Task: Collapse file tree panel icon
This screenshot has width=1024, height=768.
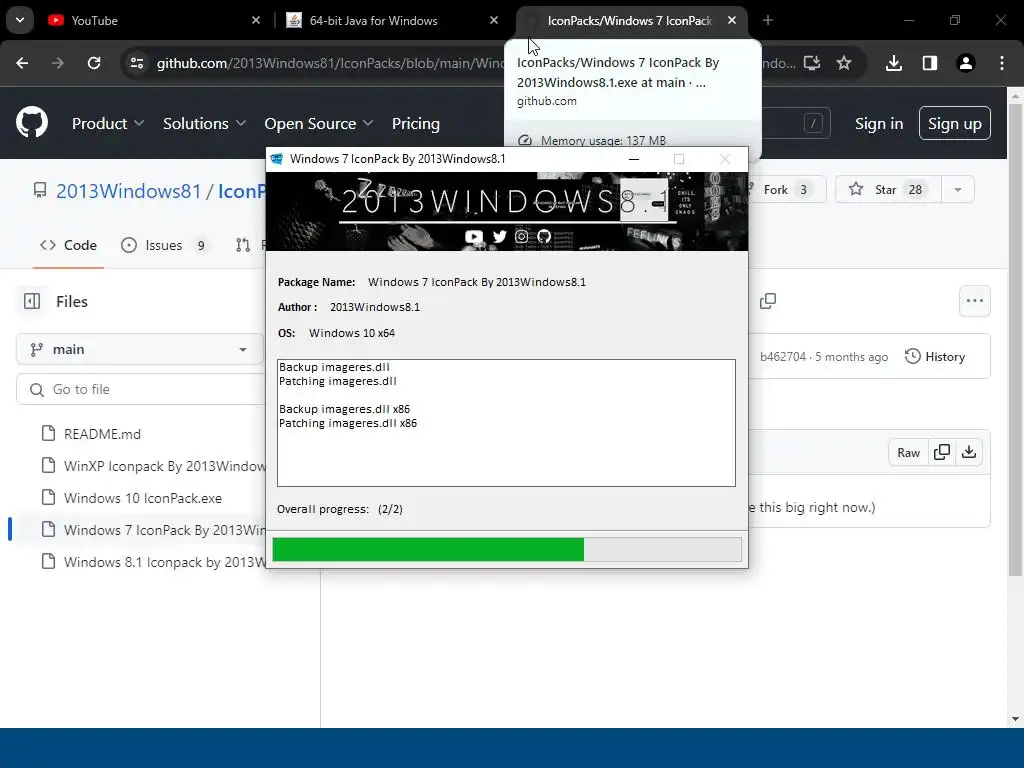Action: (32, 301)
